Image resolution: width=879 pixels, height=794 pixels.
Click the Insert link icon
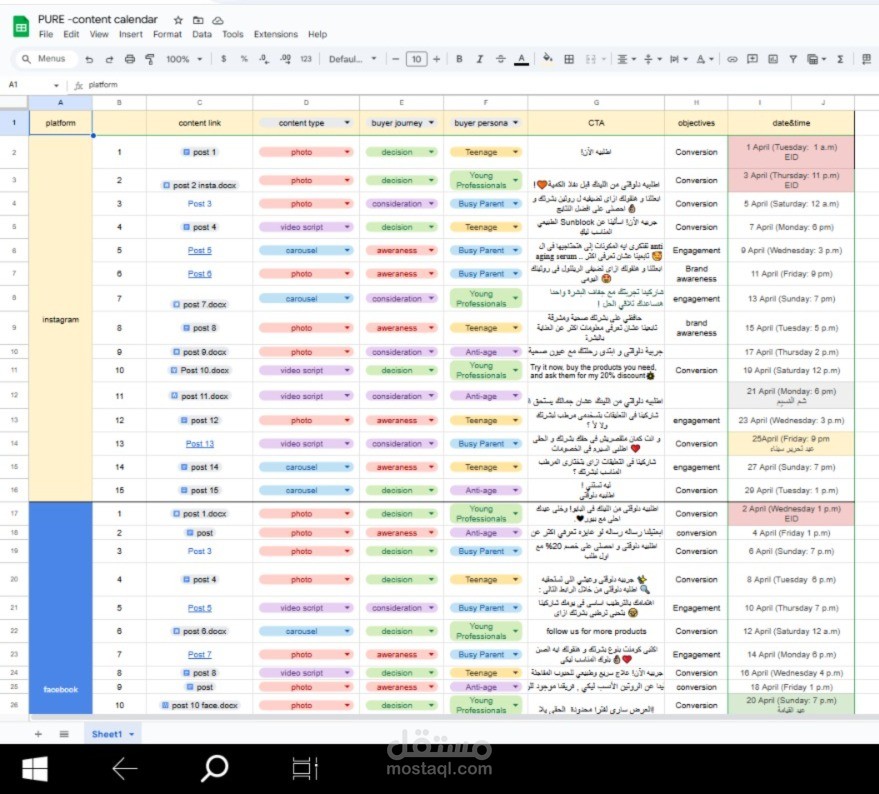pyautogui.click(x=732, y=59)
